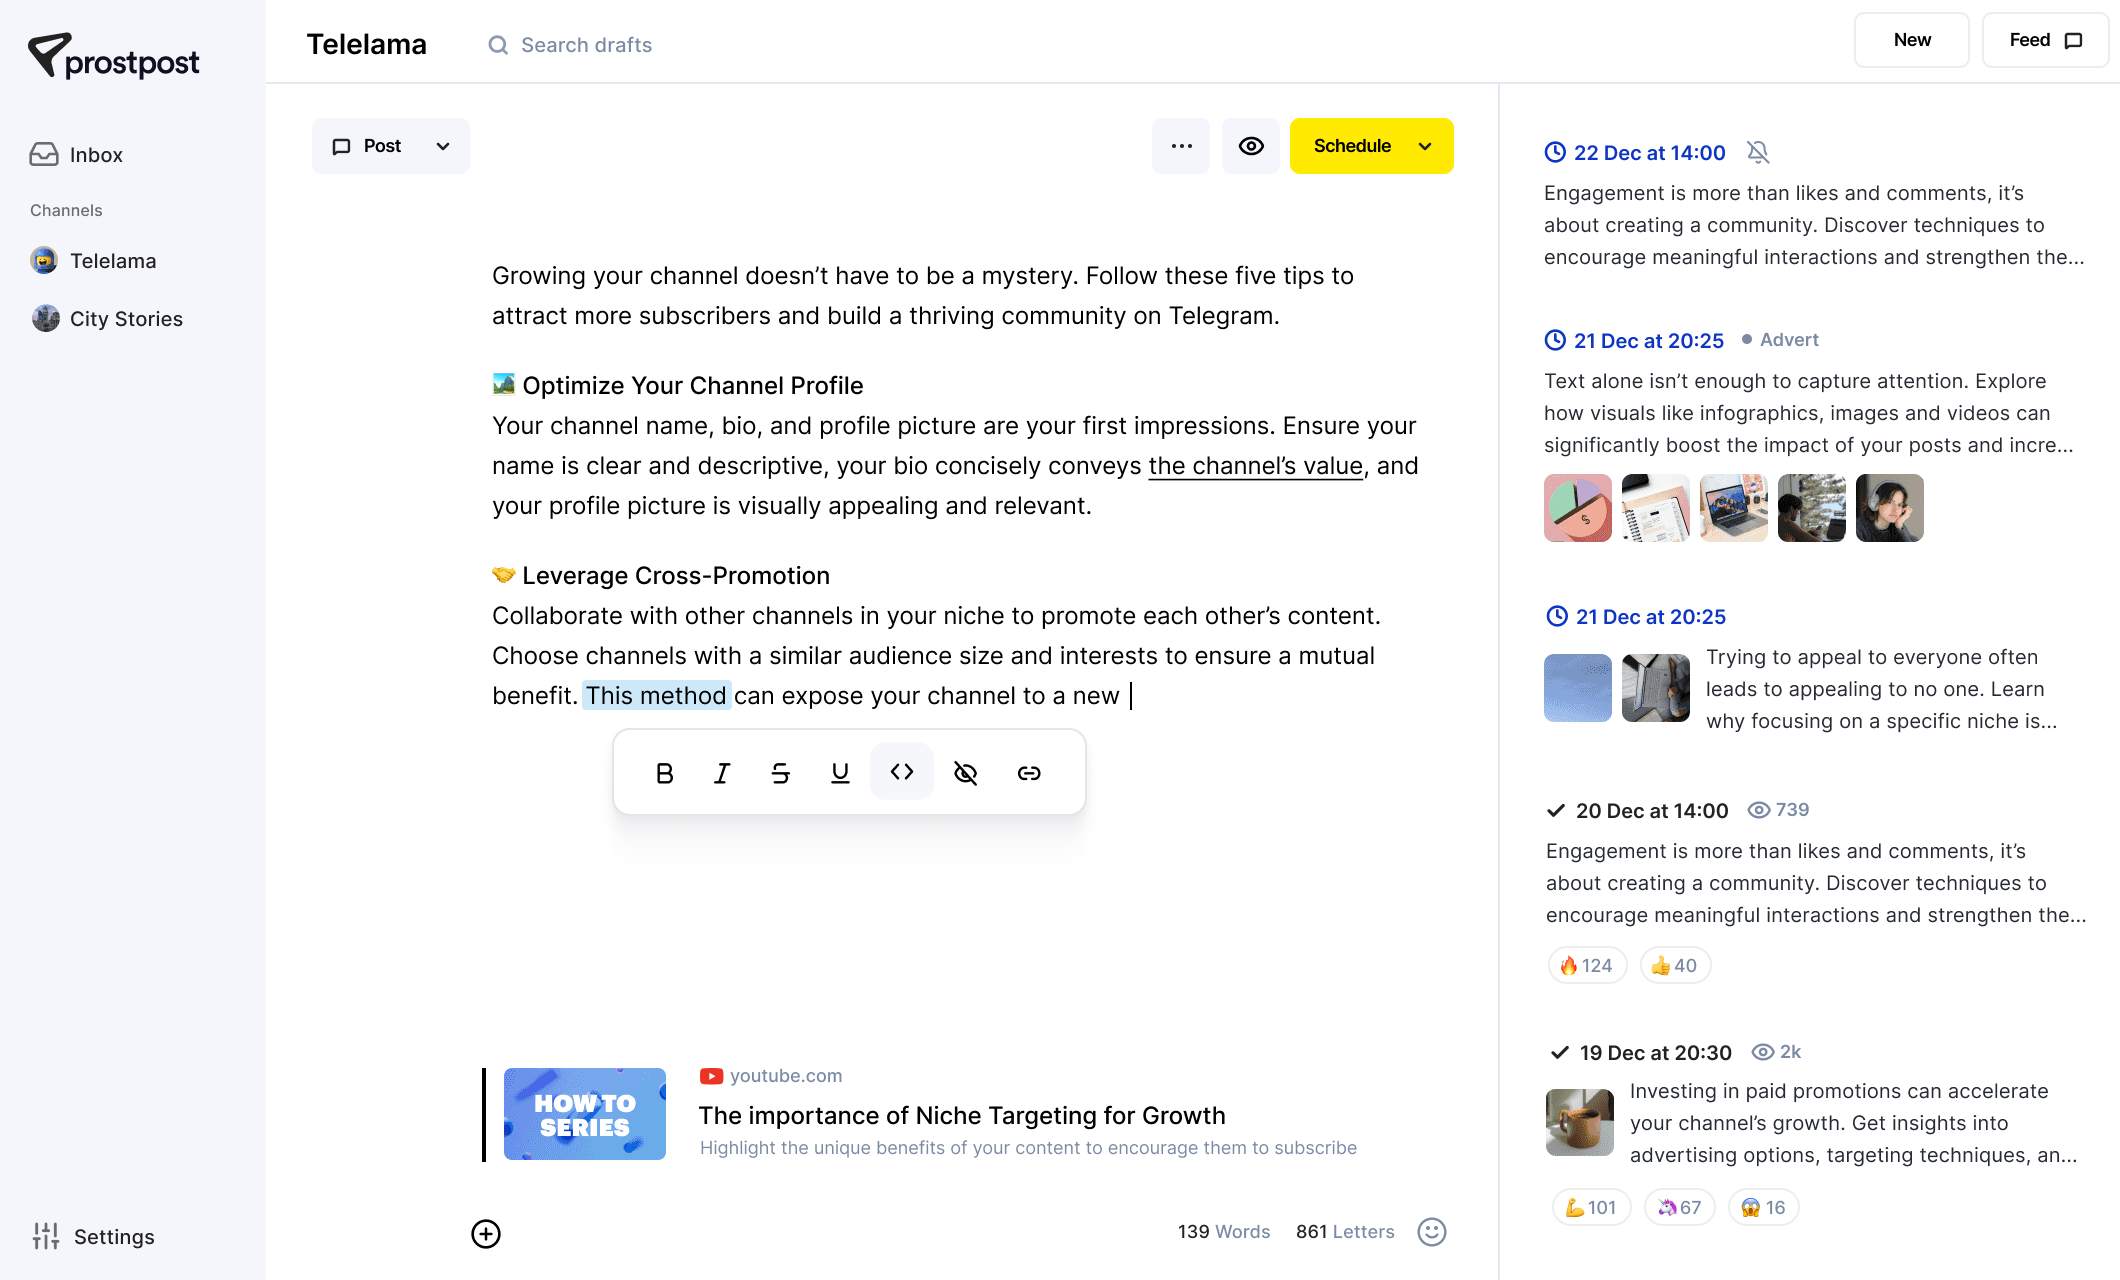The height and width of the screenshot is (1280, 2120).
Task: Open the Feed button
Action: point(2045,40)
